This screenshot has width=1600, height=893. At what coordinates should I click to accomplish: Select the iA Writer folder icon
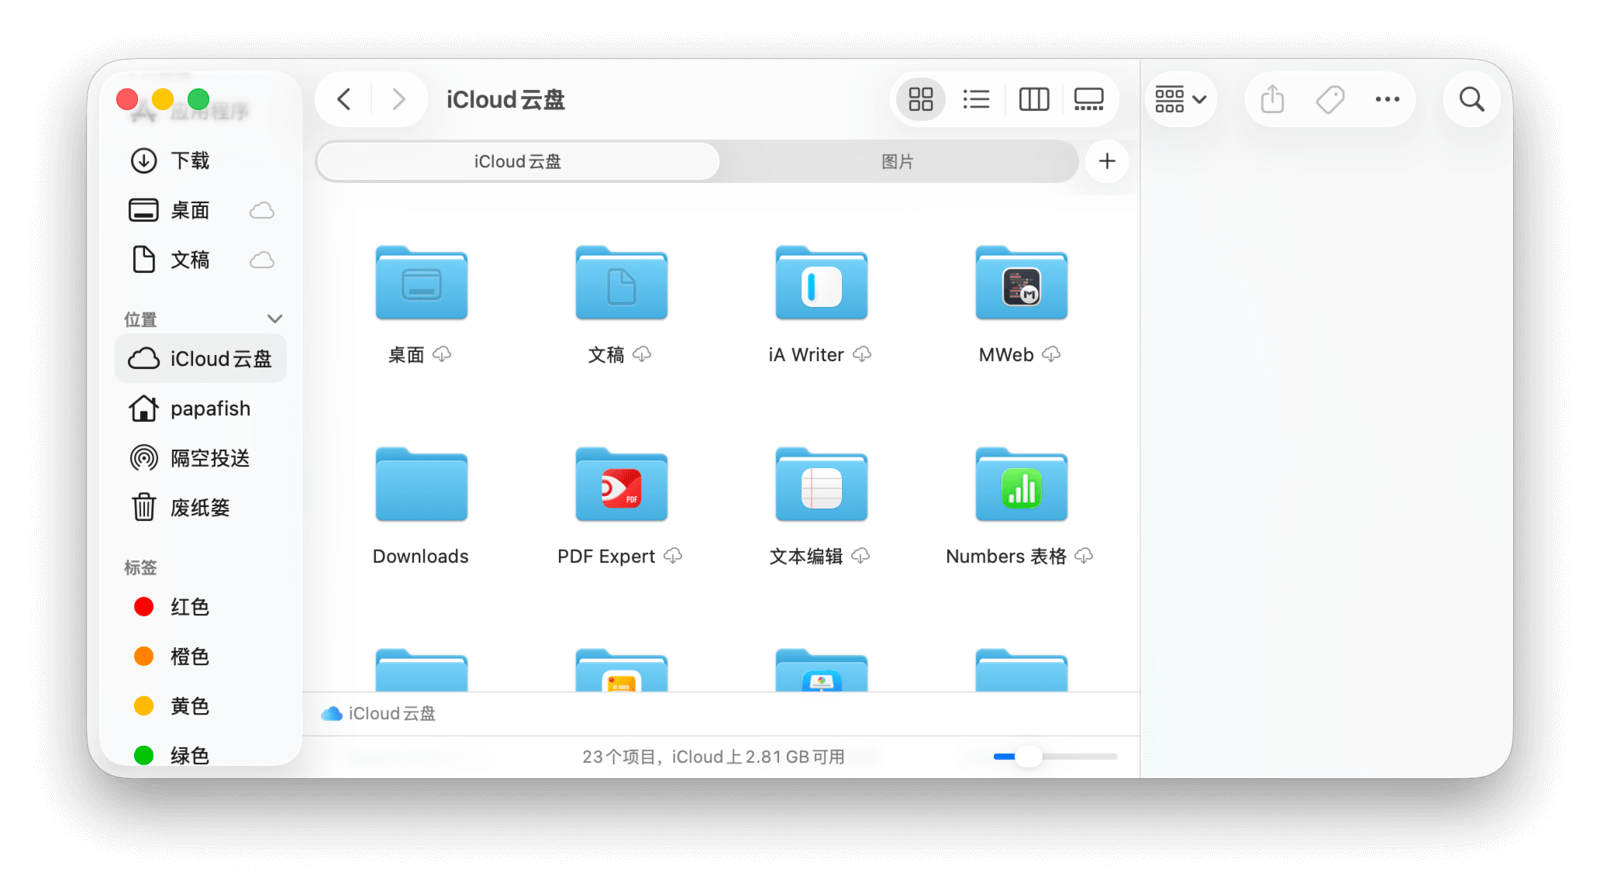[x=821, y=283]
